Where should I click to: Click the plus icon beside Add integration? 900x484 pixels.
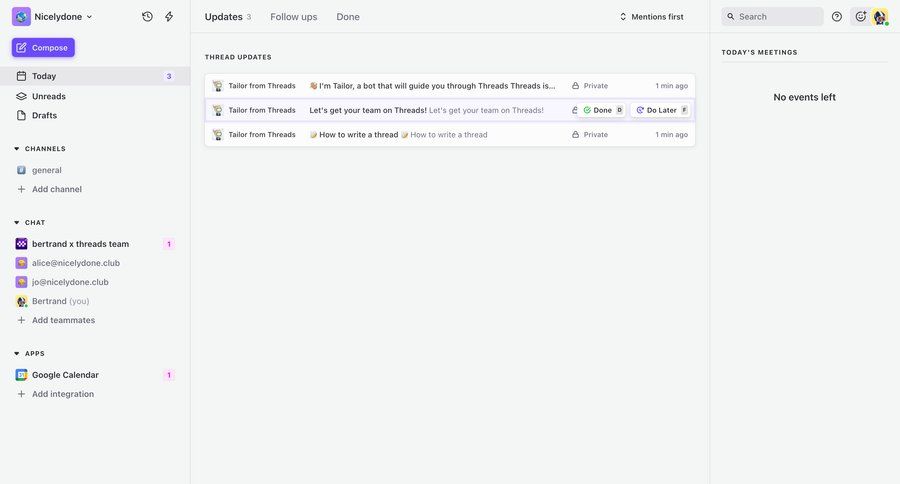pos(21,394)
